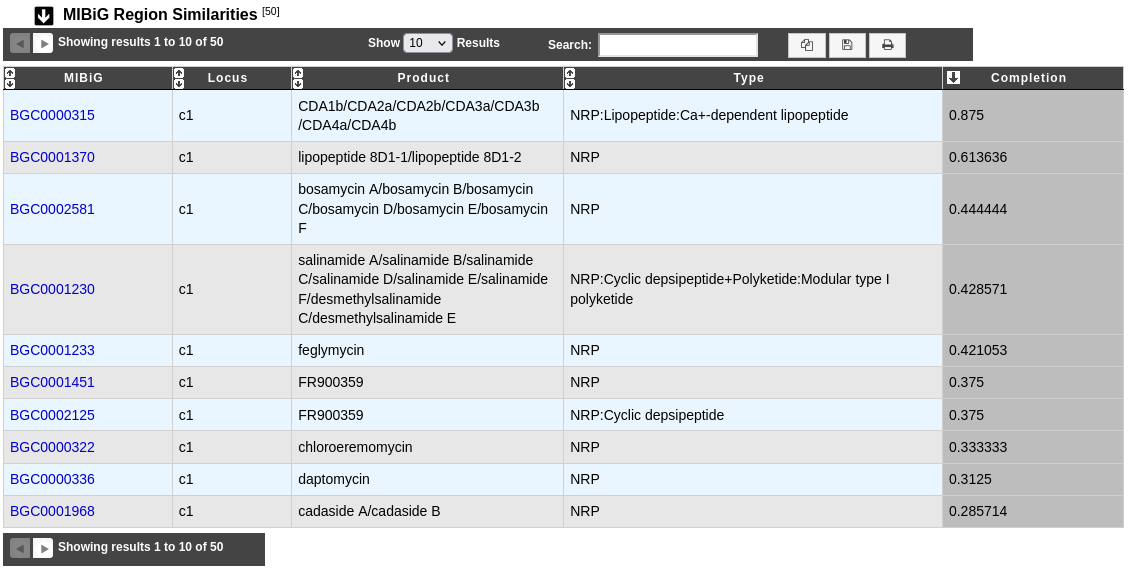Open BGC0000336 daptomycin link
This screenshot has height=568, width=1135.
point(52,479)
